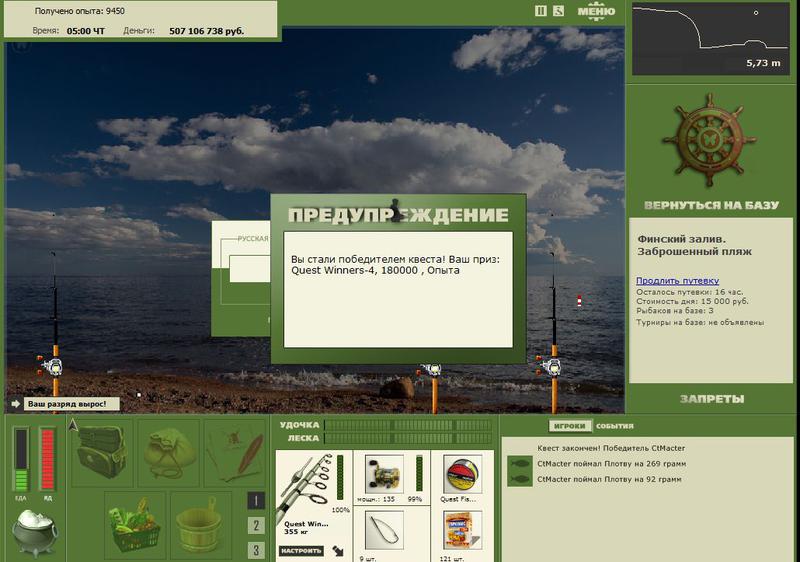This screenshot has height=562, width=800.
Task: Click the Турниры на базе: не объявлены text
Action: coord(700,322)
